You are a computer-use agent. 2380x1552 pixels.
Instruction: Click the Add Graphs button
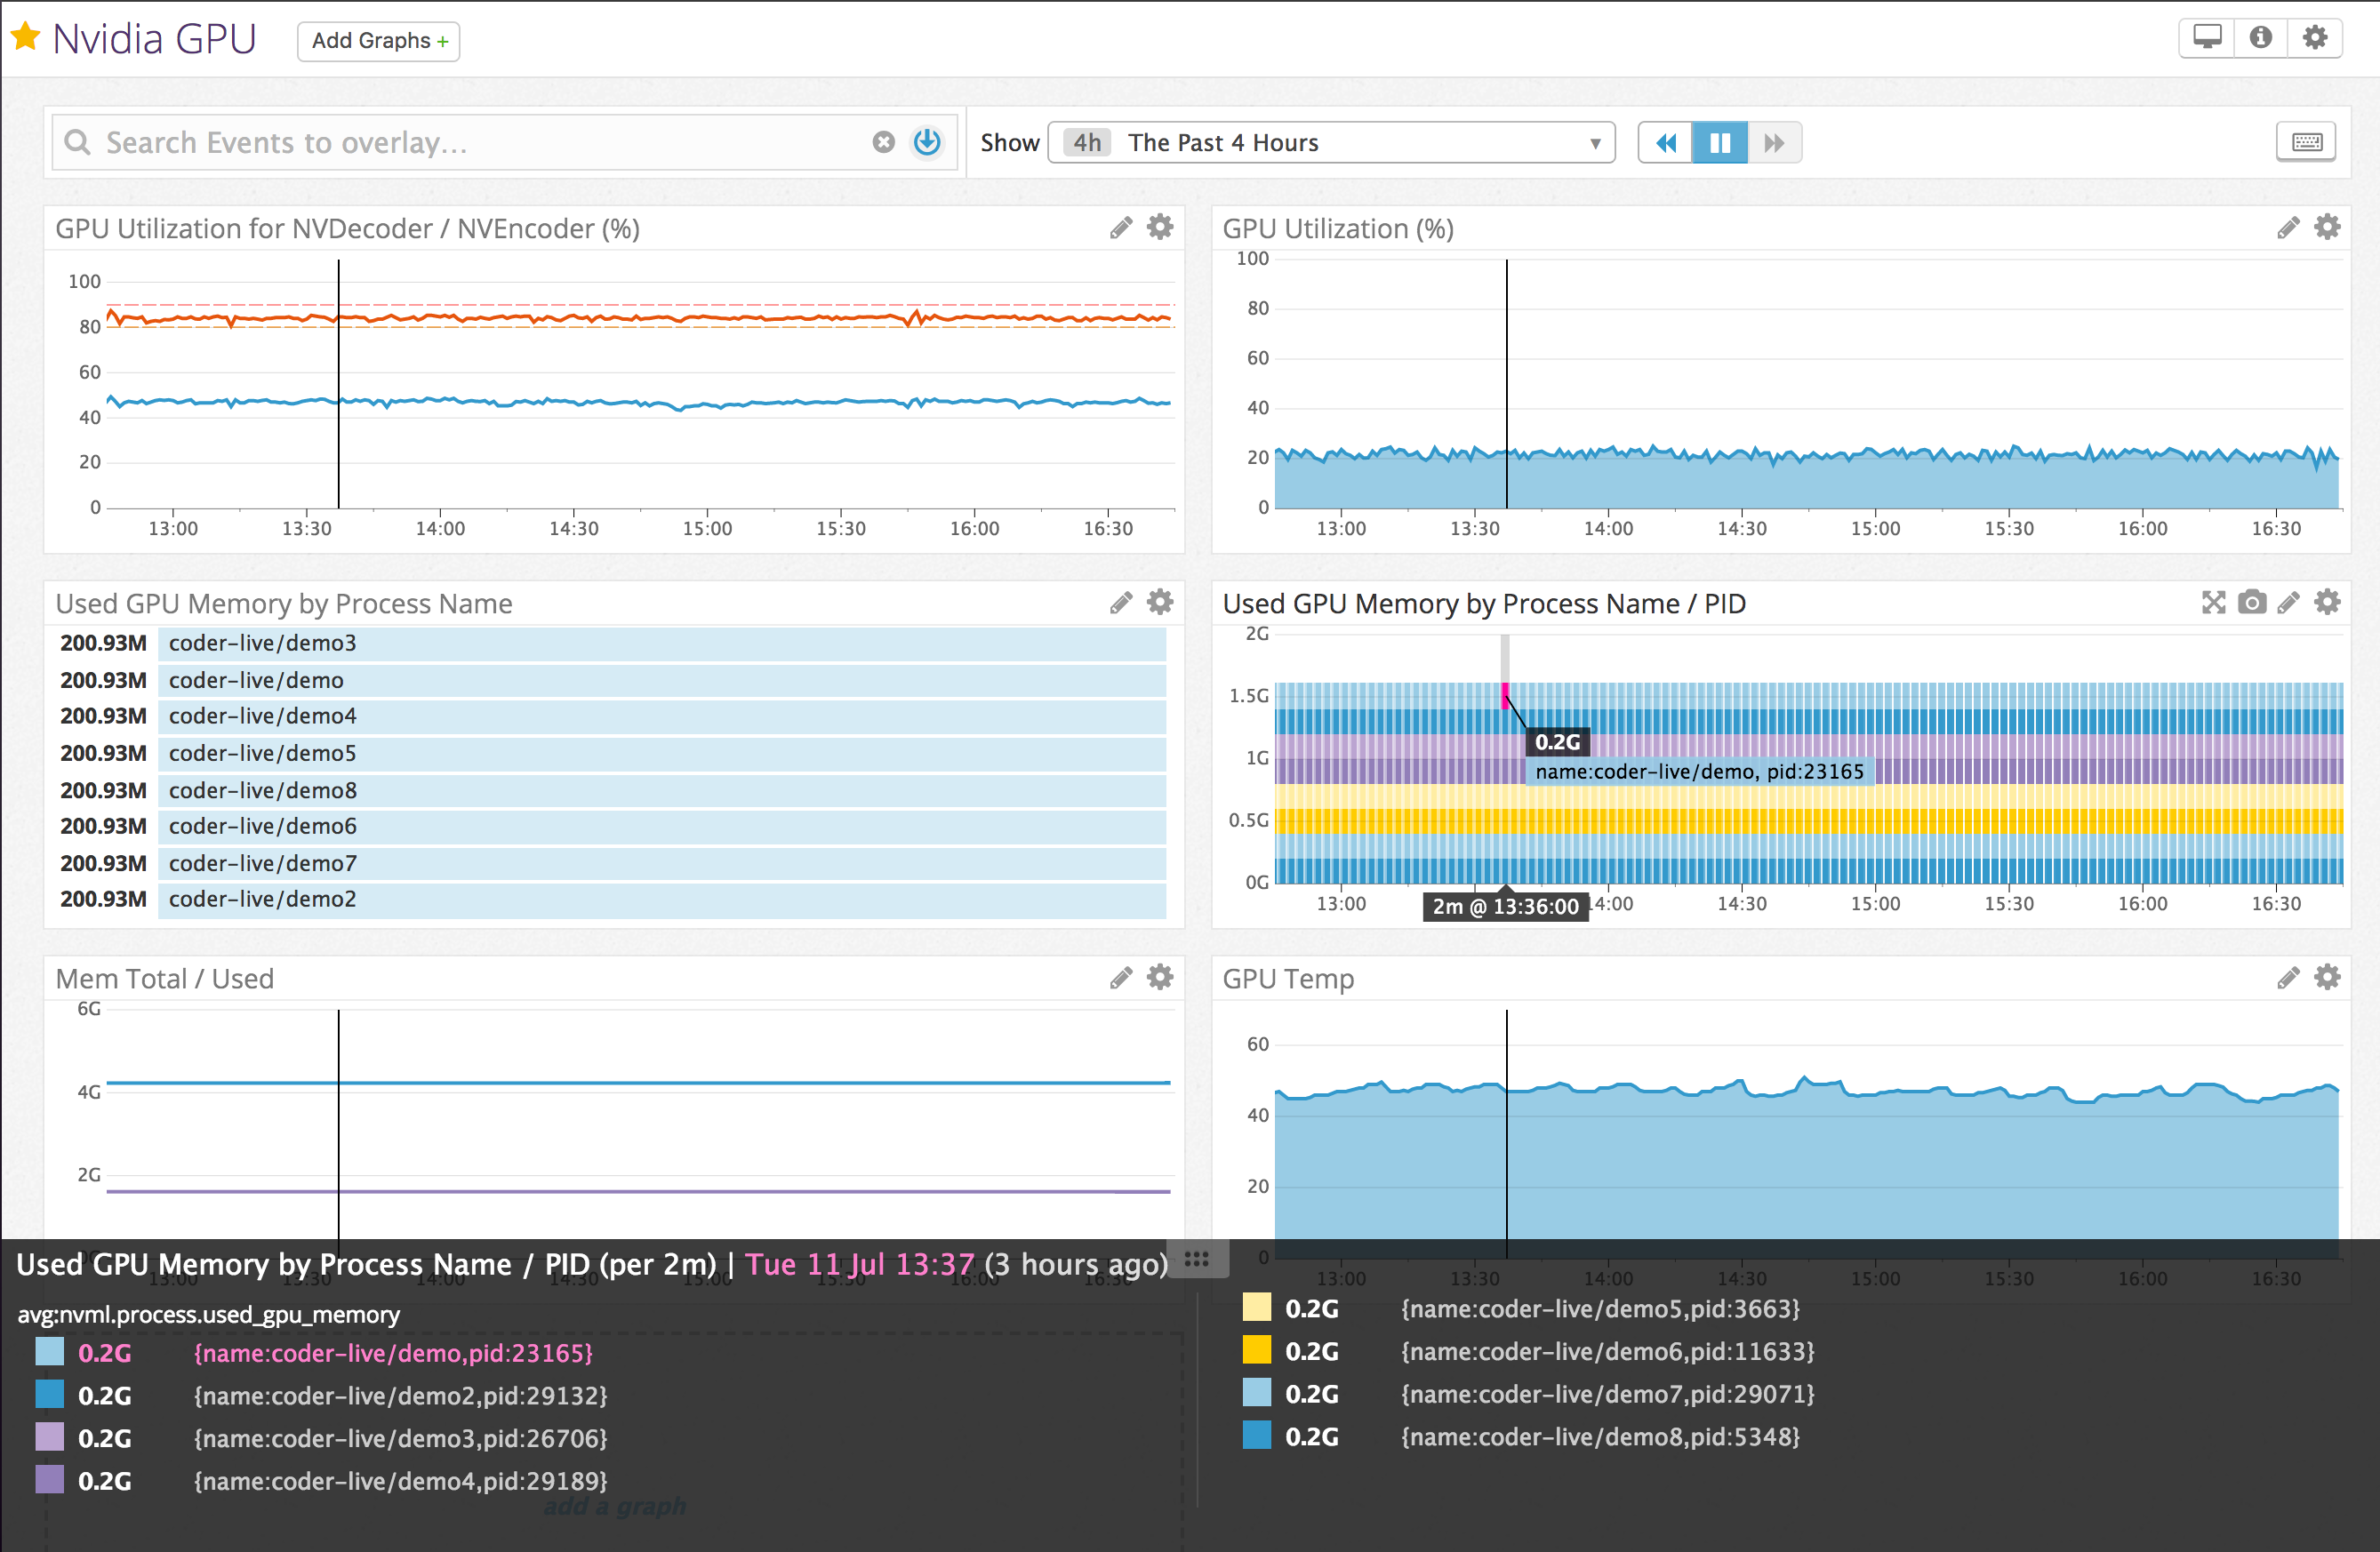378,41
